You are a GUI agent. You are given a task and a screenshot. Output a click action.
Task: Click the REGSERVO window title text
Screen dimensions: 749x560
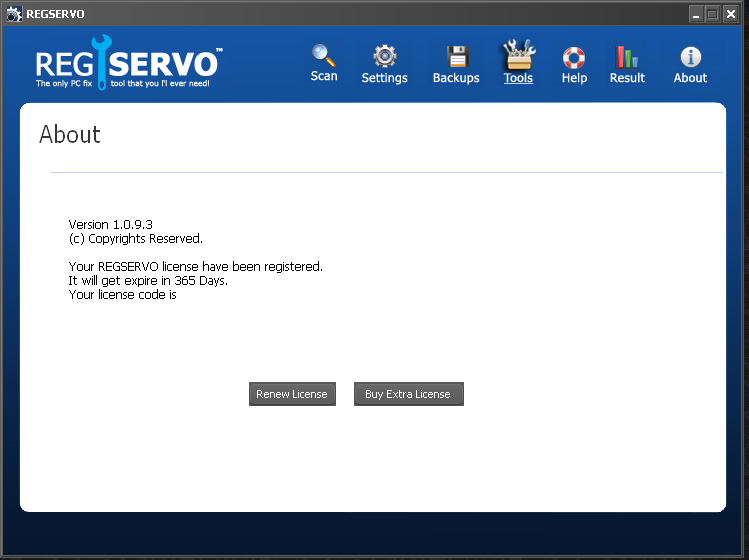[x=55, y=14]
